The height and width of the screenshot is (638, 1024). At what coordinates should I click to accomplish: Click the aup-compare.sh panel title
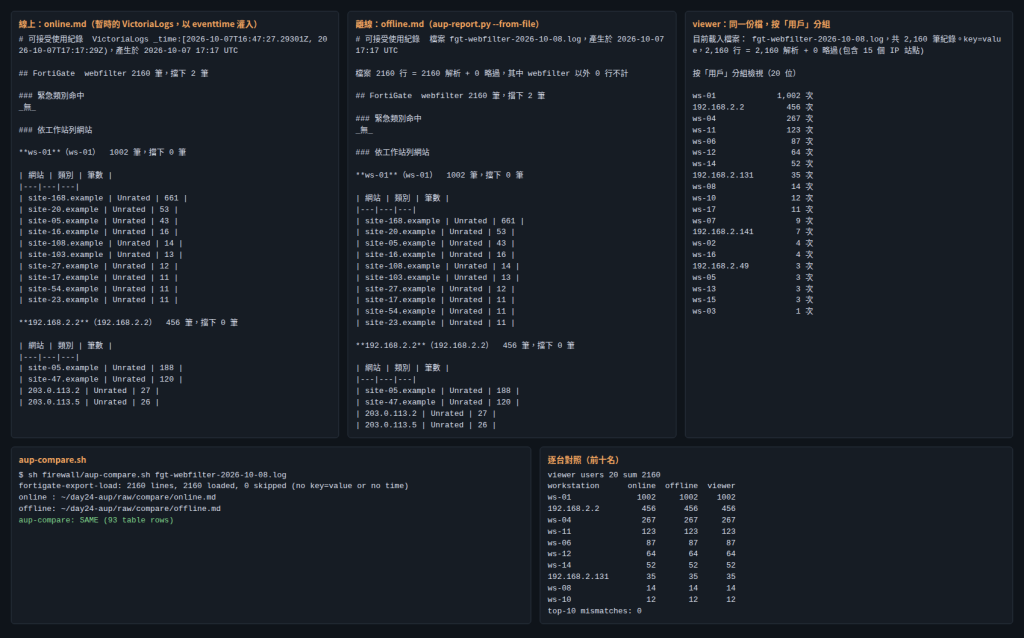(x=52, y=460)
